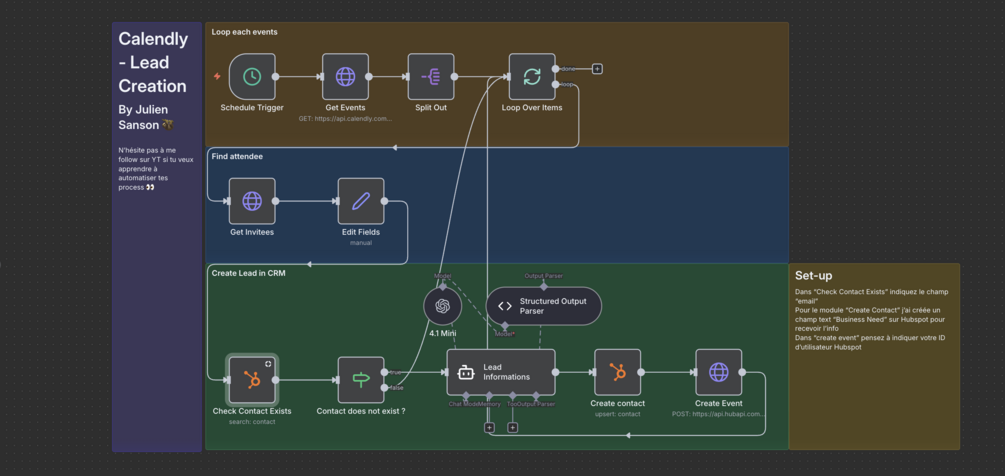Click the Loop Over Items done output connector
The width and height of the screenshot is (1005, 476).
coord(556,69)
